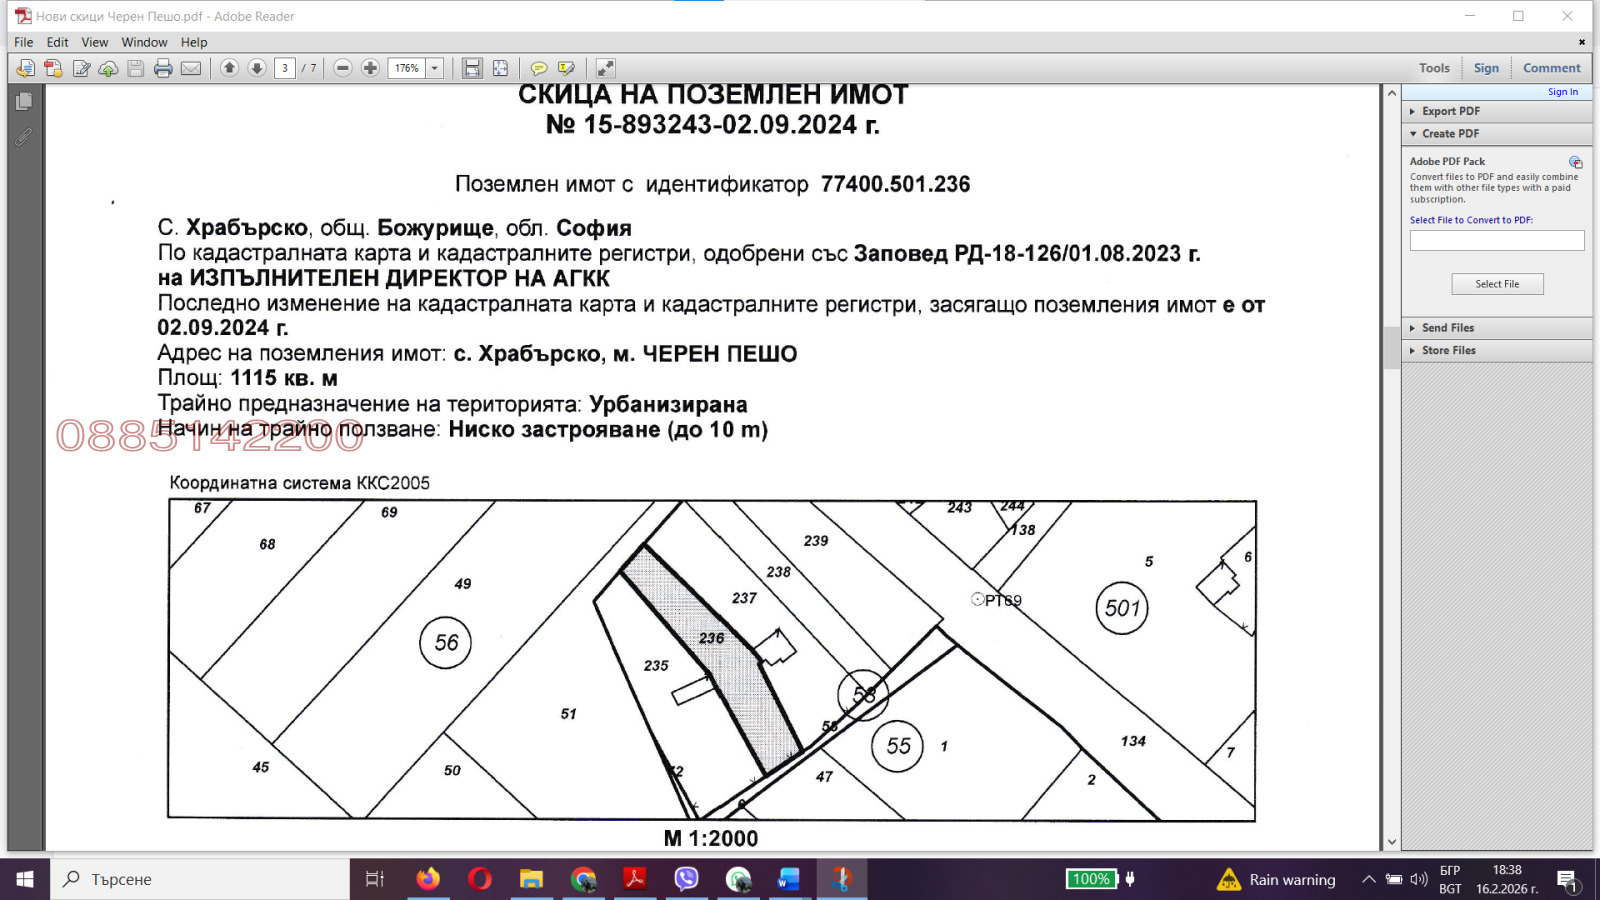Go to next page with down arrow icon
Screen dimensions: 1600x900
tap(257, 67)
